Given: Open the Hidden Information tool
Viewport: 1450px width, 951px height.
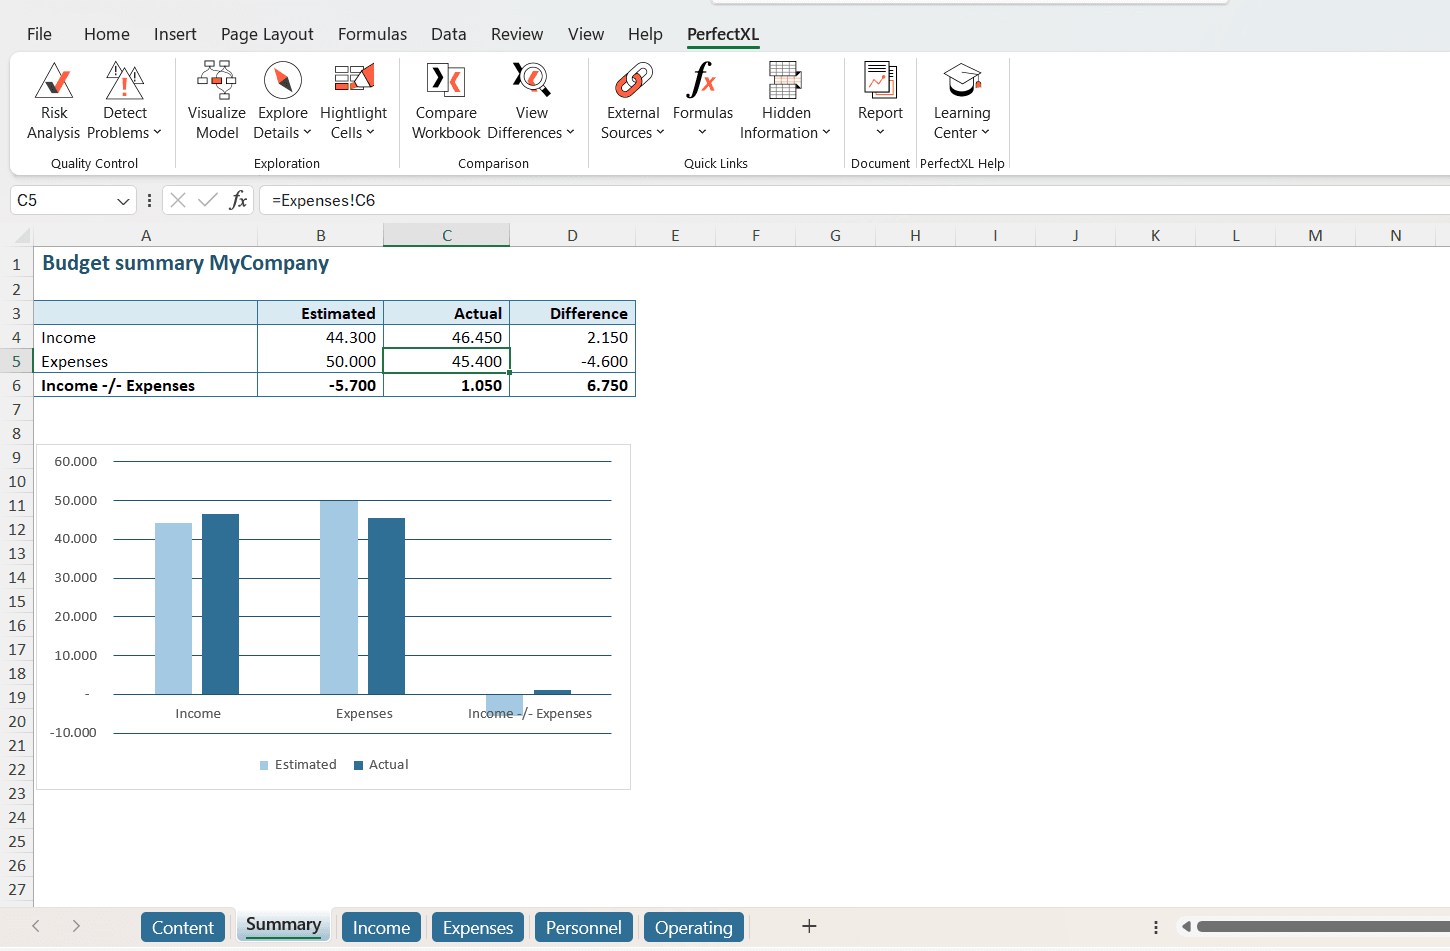Looking at the screenshot, I should [x=785, y=100].
